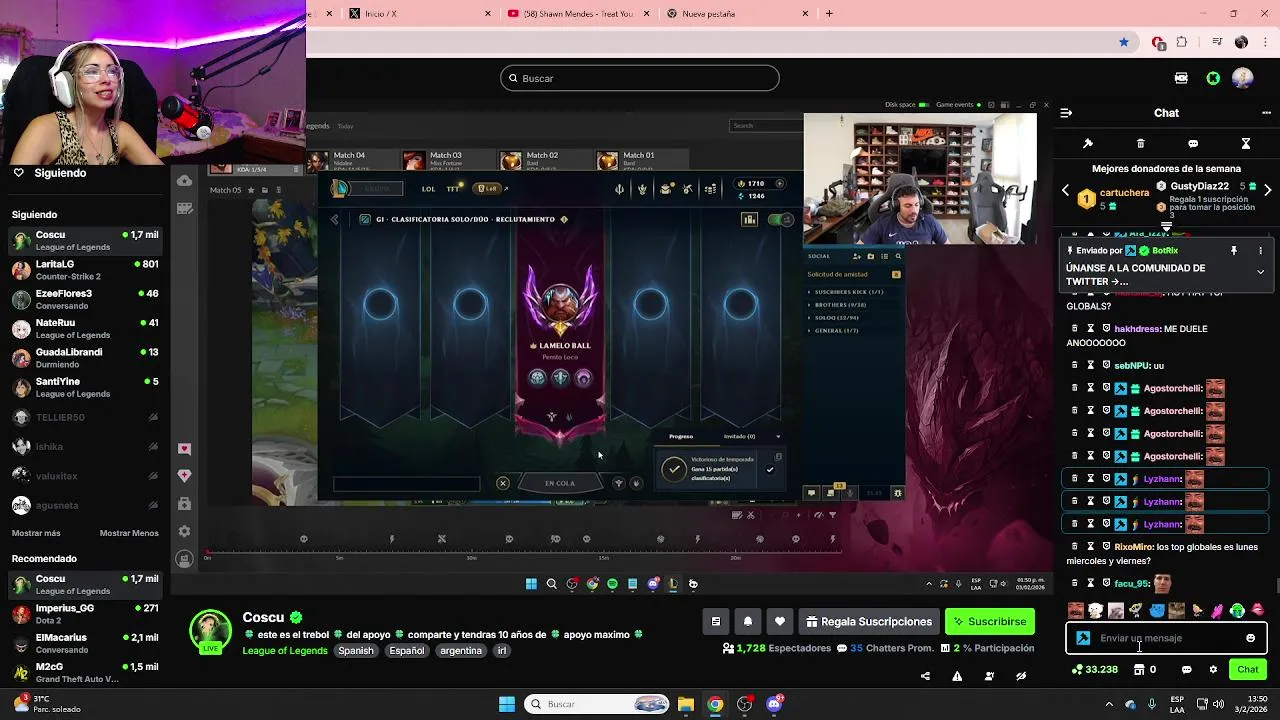This screenshot has width=1280, height=720.
Task: Share the stream via share icon
Action: [x=925, y=677]
